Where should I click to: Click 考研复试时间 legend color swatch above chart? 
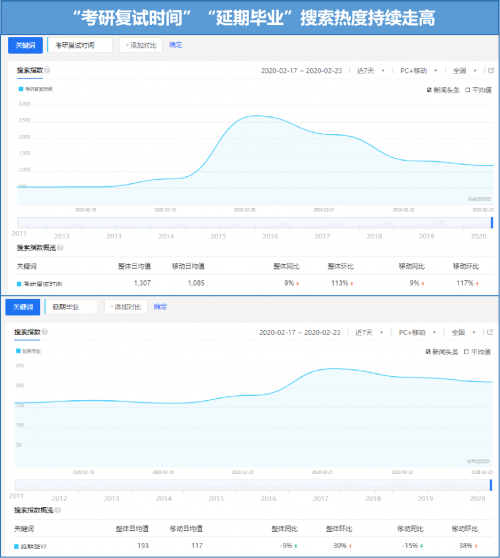click(21, 89)
